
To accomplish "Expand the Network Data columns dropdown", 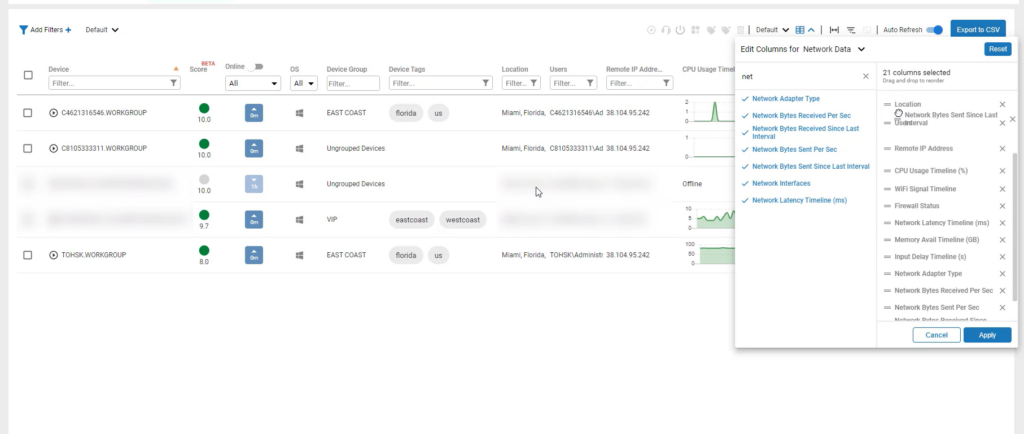I will coord(861,48).
